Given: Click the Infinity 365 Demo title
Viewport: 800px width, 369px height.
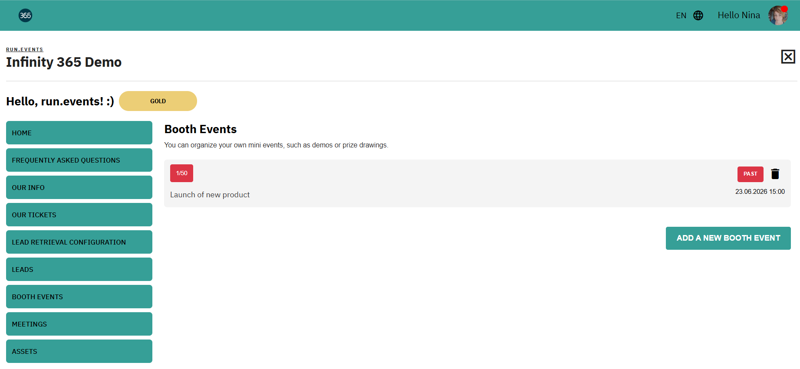Looking at the screenshot, I should (64, 62).
